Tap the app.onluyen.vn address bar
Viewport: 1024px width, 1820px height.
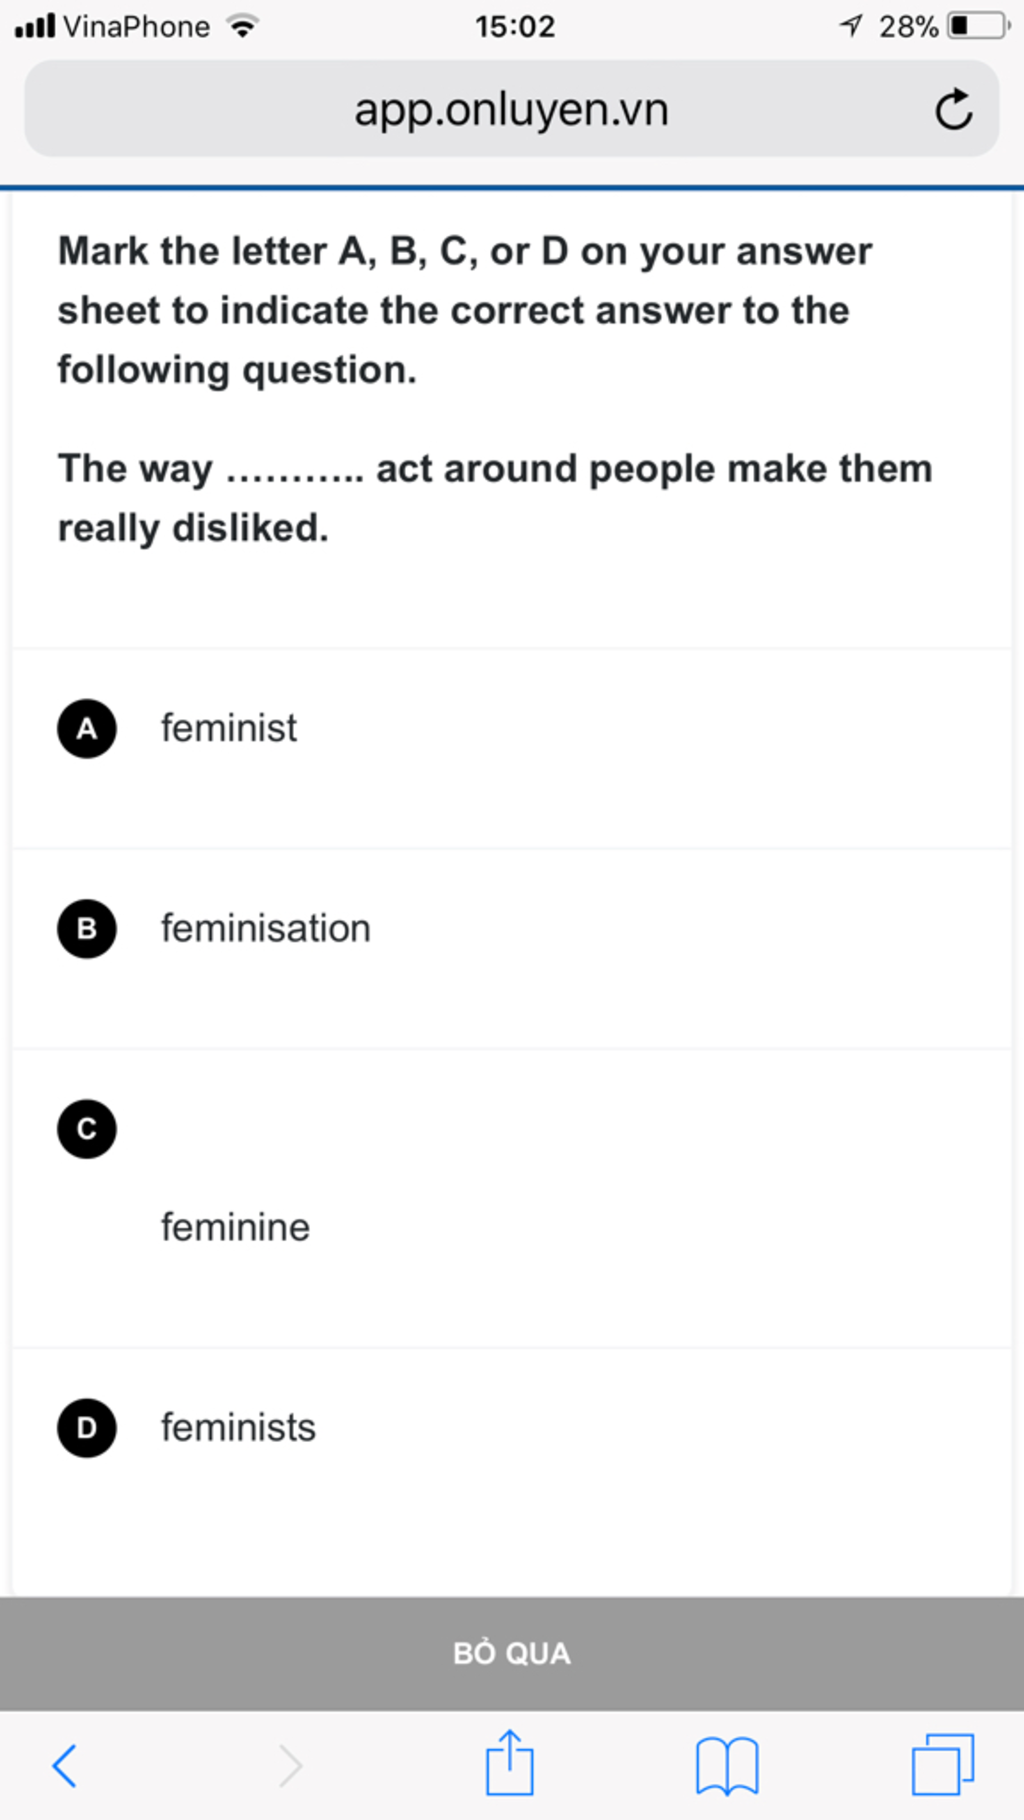coord(511,110)
